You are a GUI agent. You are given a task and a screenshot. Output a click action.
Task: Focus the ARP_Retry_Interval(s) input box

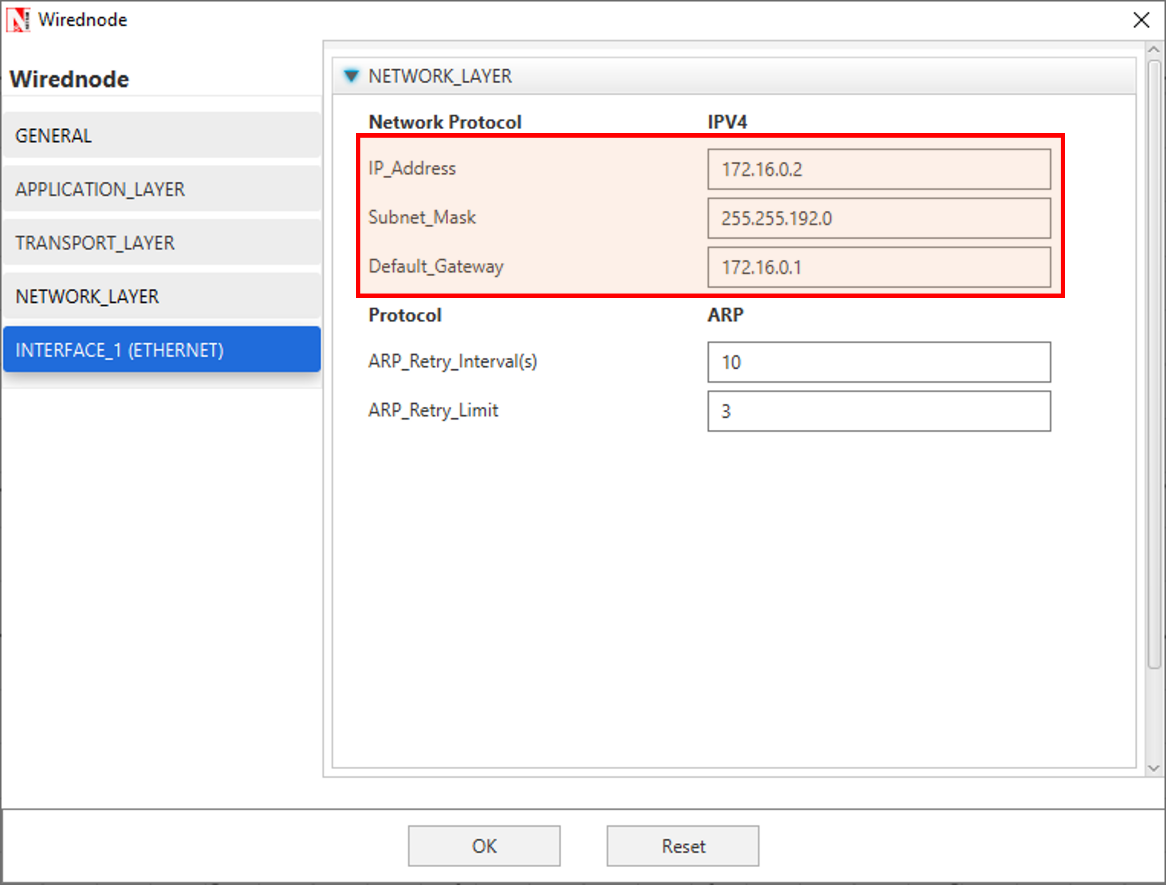[x=878, y=362]
